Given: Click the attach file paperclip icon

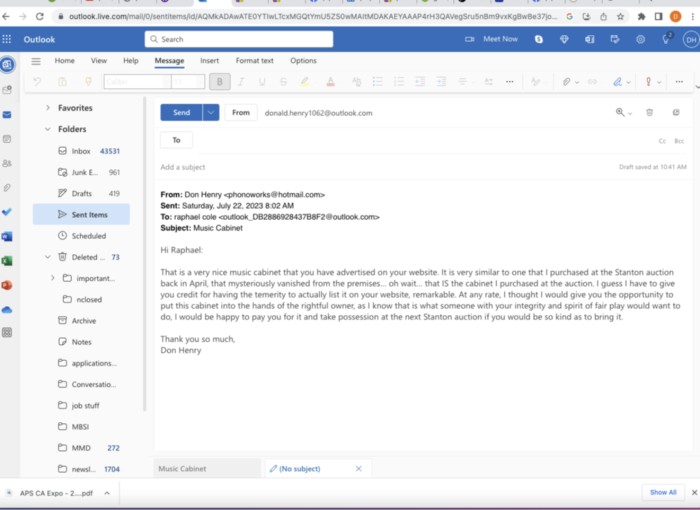Looking at the screenshot, I should 565,82.
